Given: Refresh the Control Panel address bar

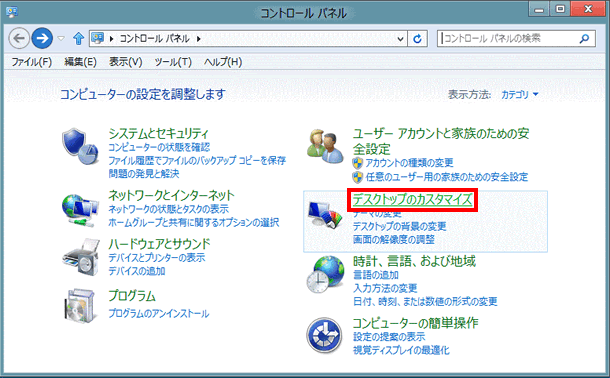Looking at the screenshot, I should pyautogui.click(x=417, y=38).
